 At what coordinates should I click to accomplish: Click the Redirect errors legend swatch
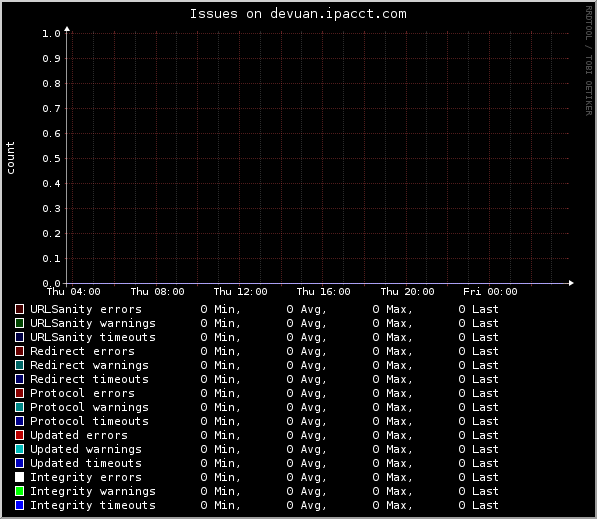pos(19,351)
